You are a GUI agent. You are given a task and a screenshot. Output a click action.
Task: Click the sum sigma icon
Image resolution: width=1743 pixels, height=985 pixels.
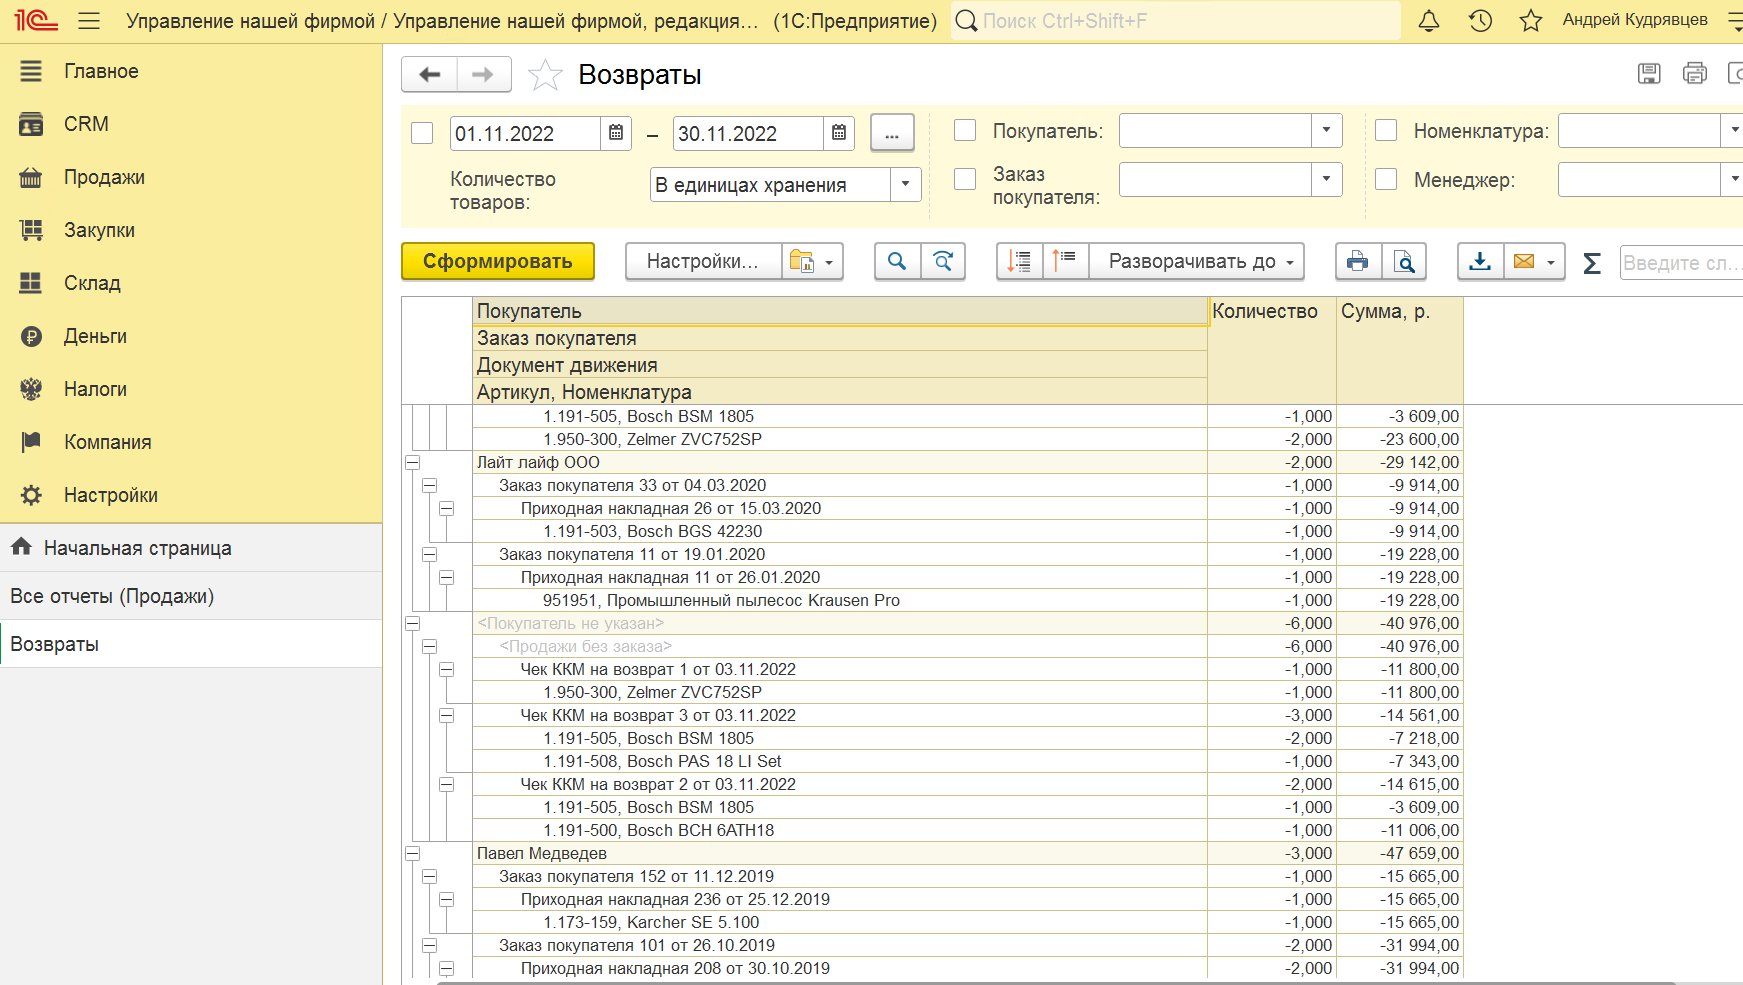[1592, 263]
